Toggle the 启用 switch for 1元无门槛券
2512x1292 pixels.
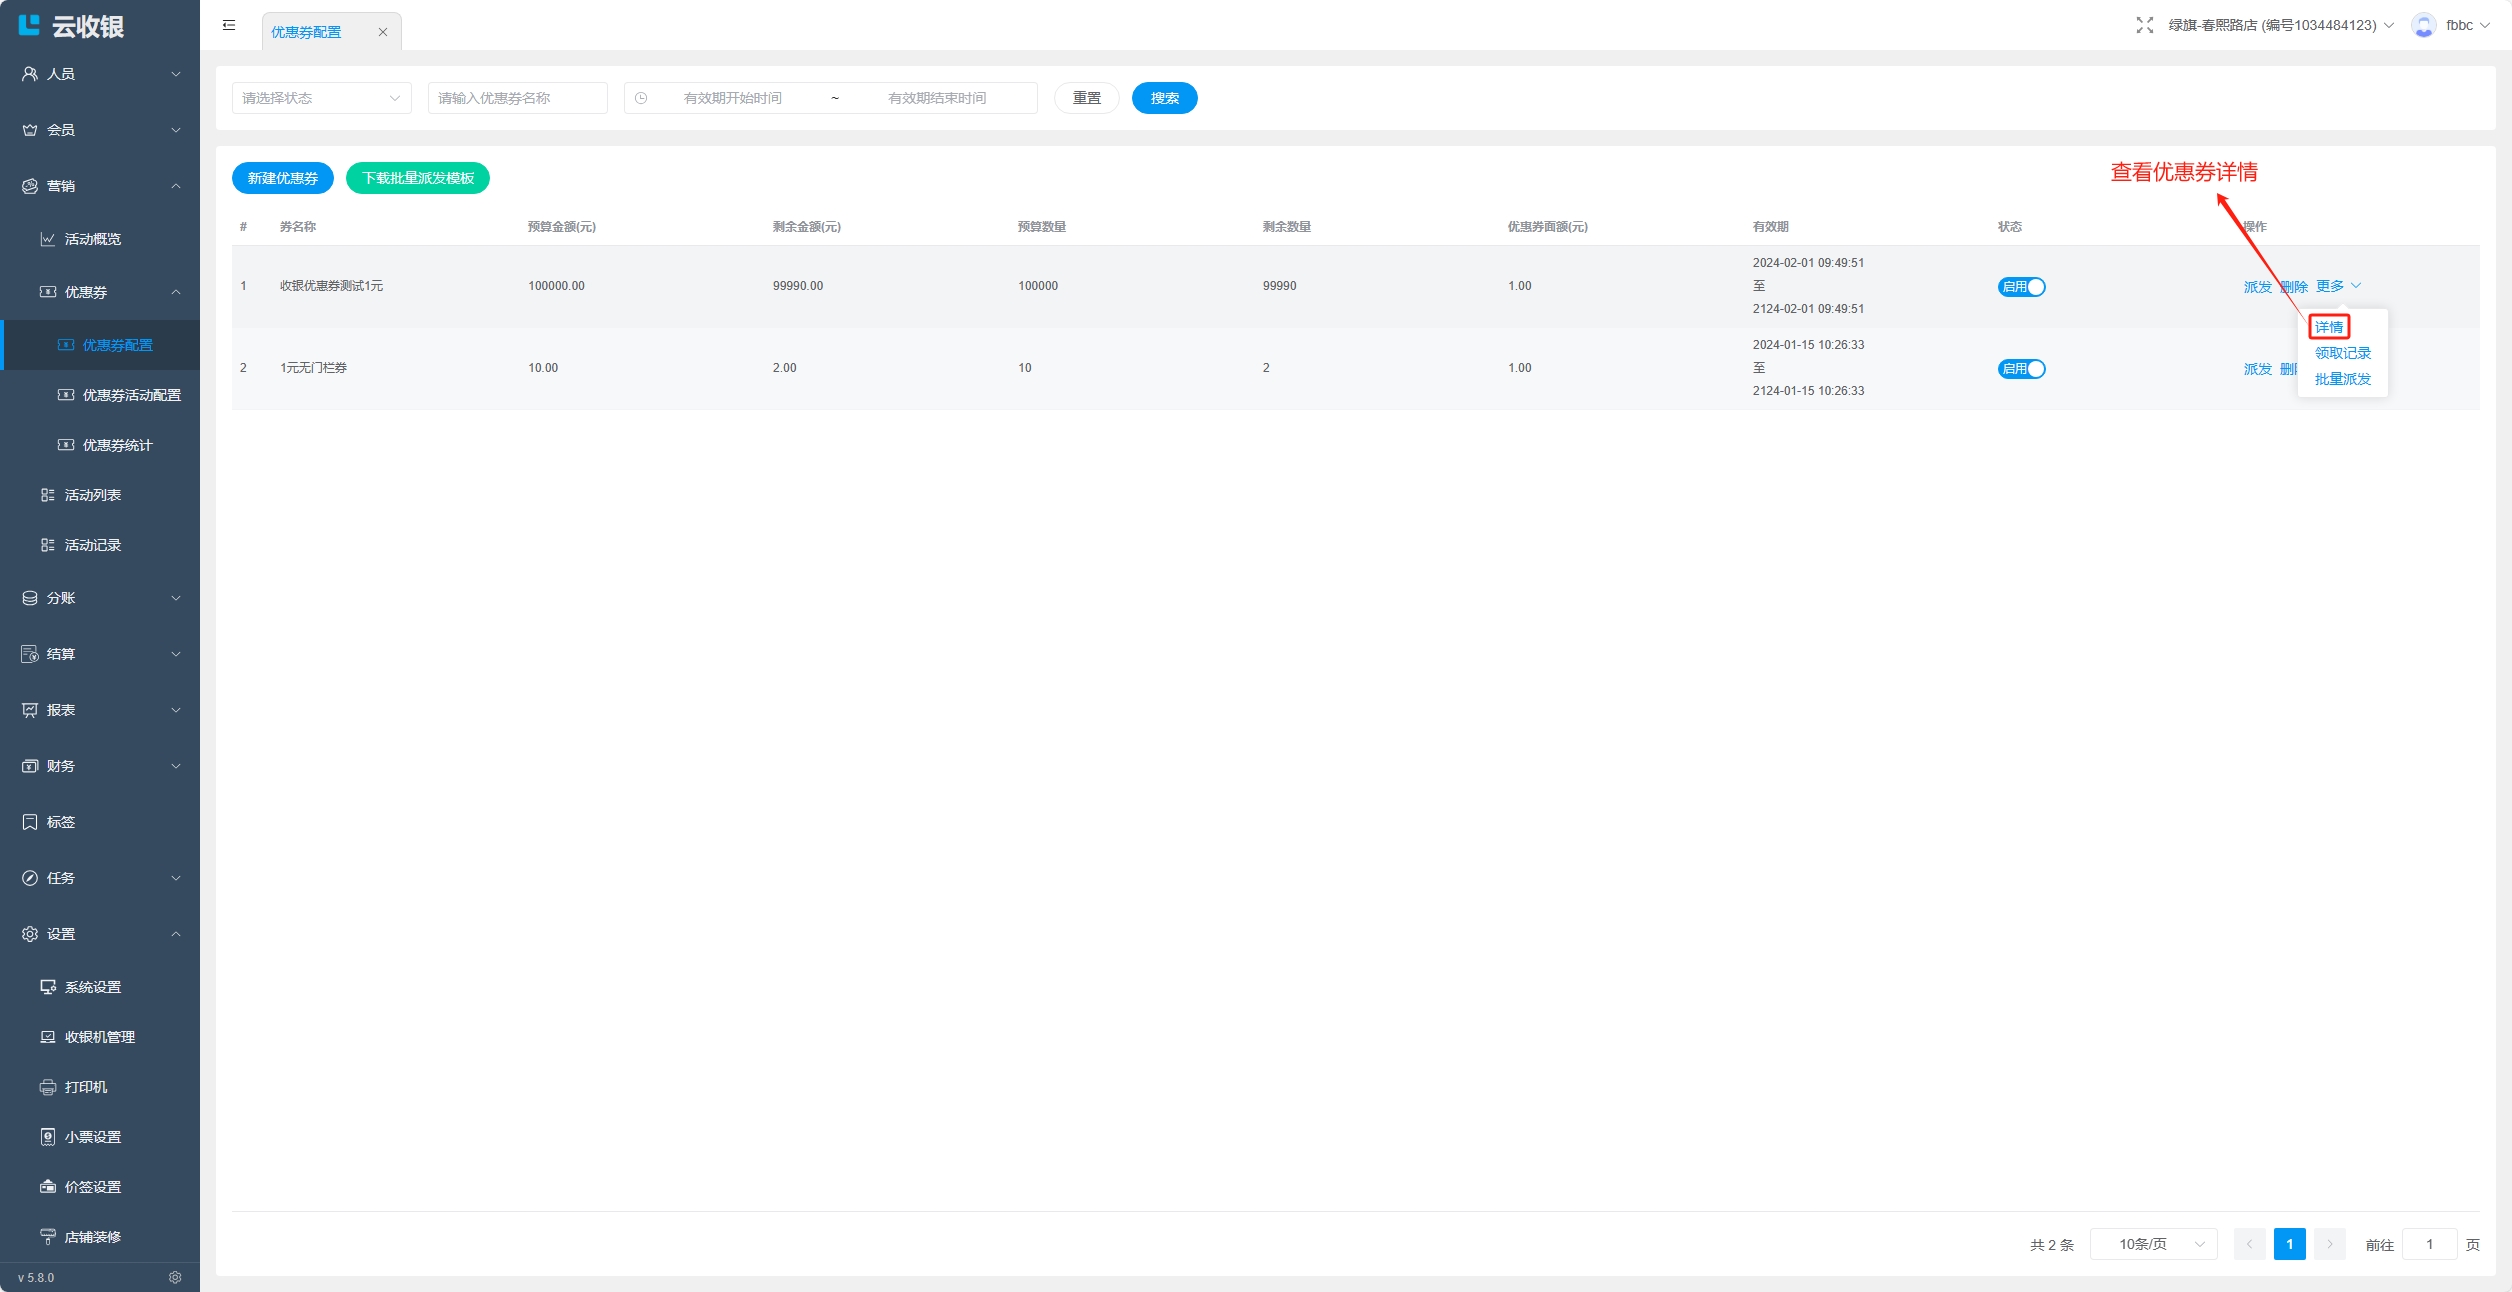(2021, 369)
